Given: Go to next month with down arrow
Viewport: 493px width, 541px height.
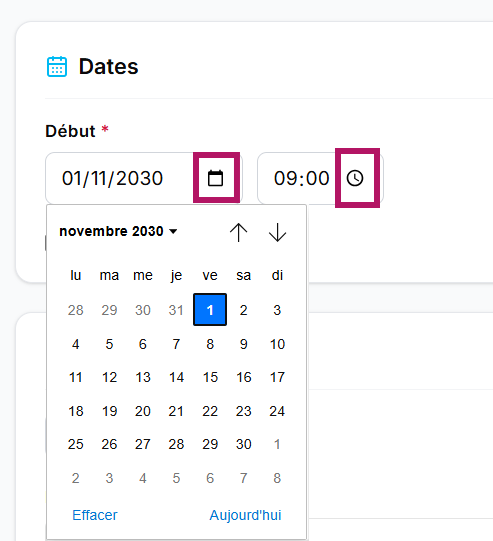Looking at the screenshot, I should click(x=277, y=232).
